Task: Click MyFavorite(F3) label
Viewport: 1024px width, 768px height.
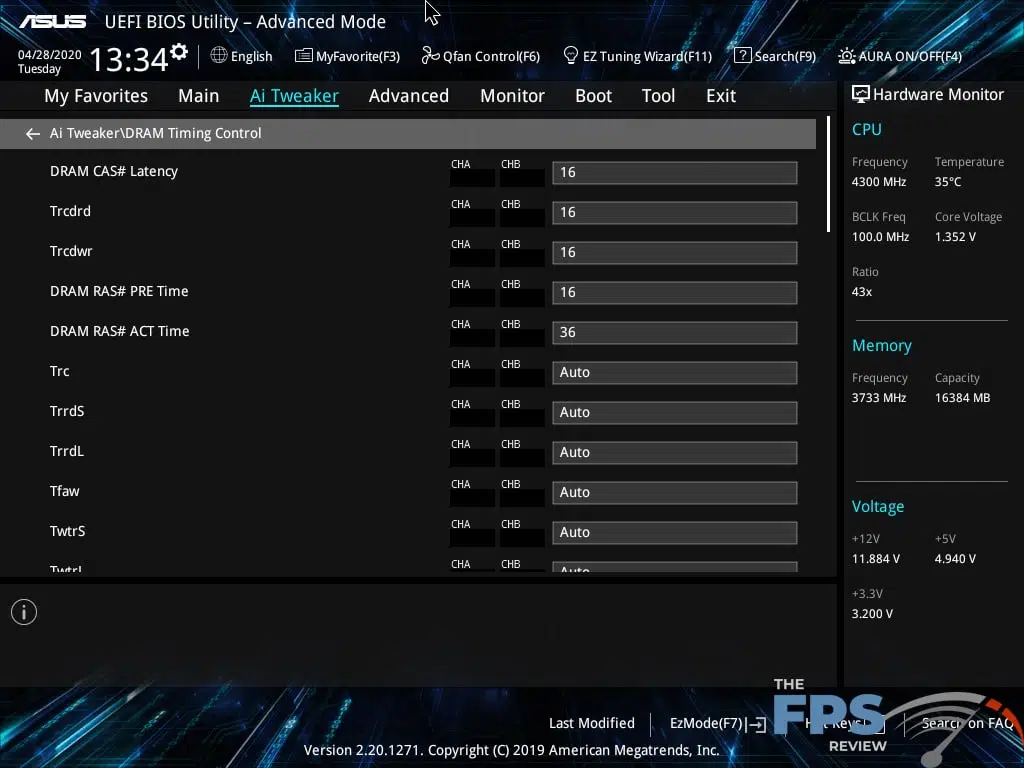Action: click(x=358, y=56)
